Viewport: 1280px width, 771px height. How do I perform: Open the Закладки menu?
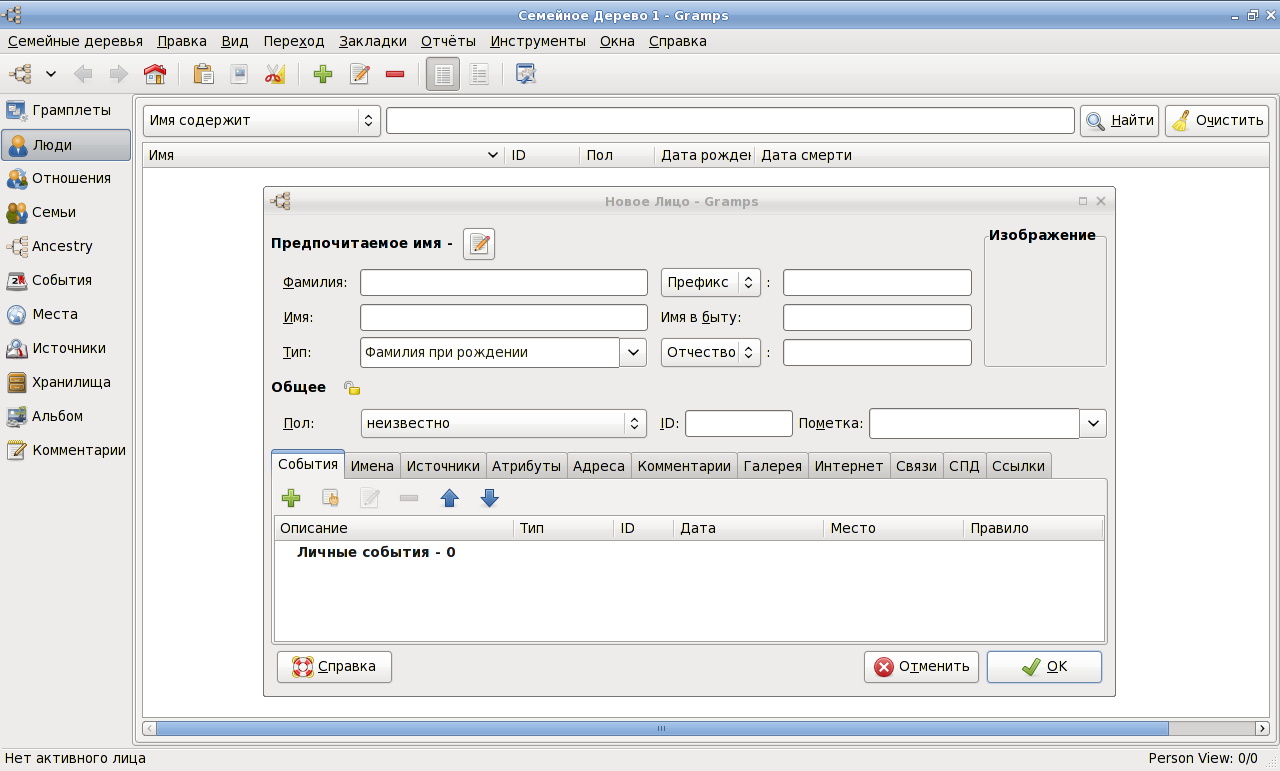coord(373,41)
